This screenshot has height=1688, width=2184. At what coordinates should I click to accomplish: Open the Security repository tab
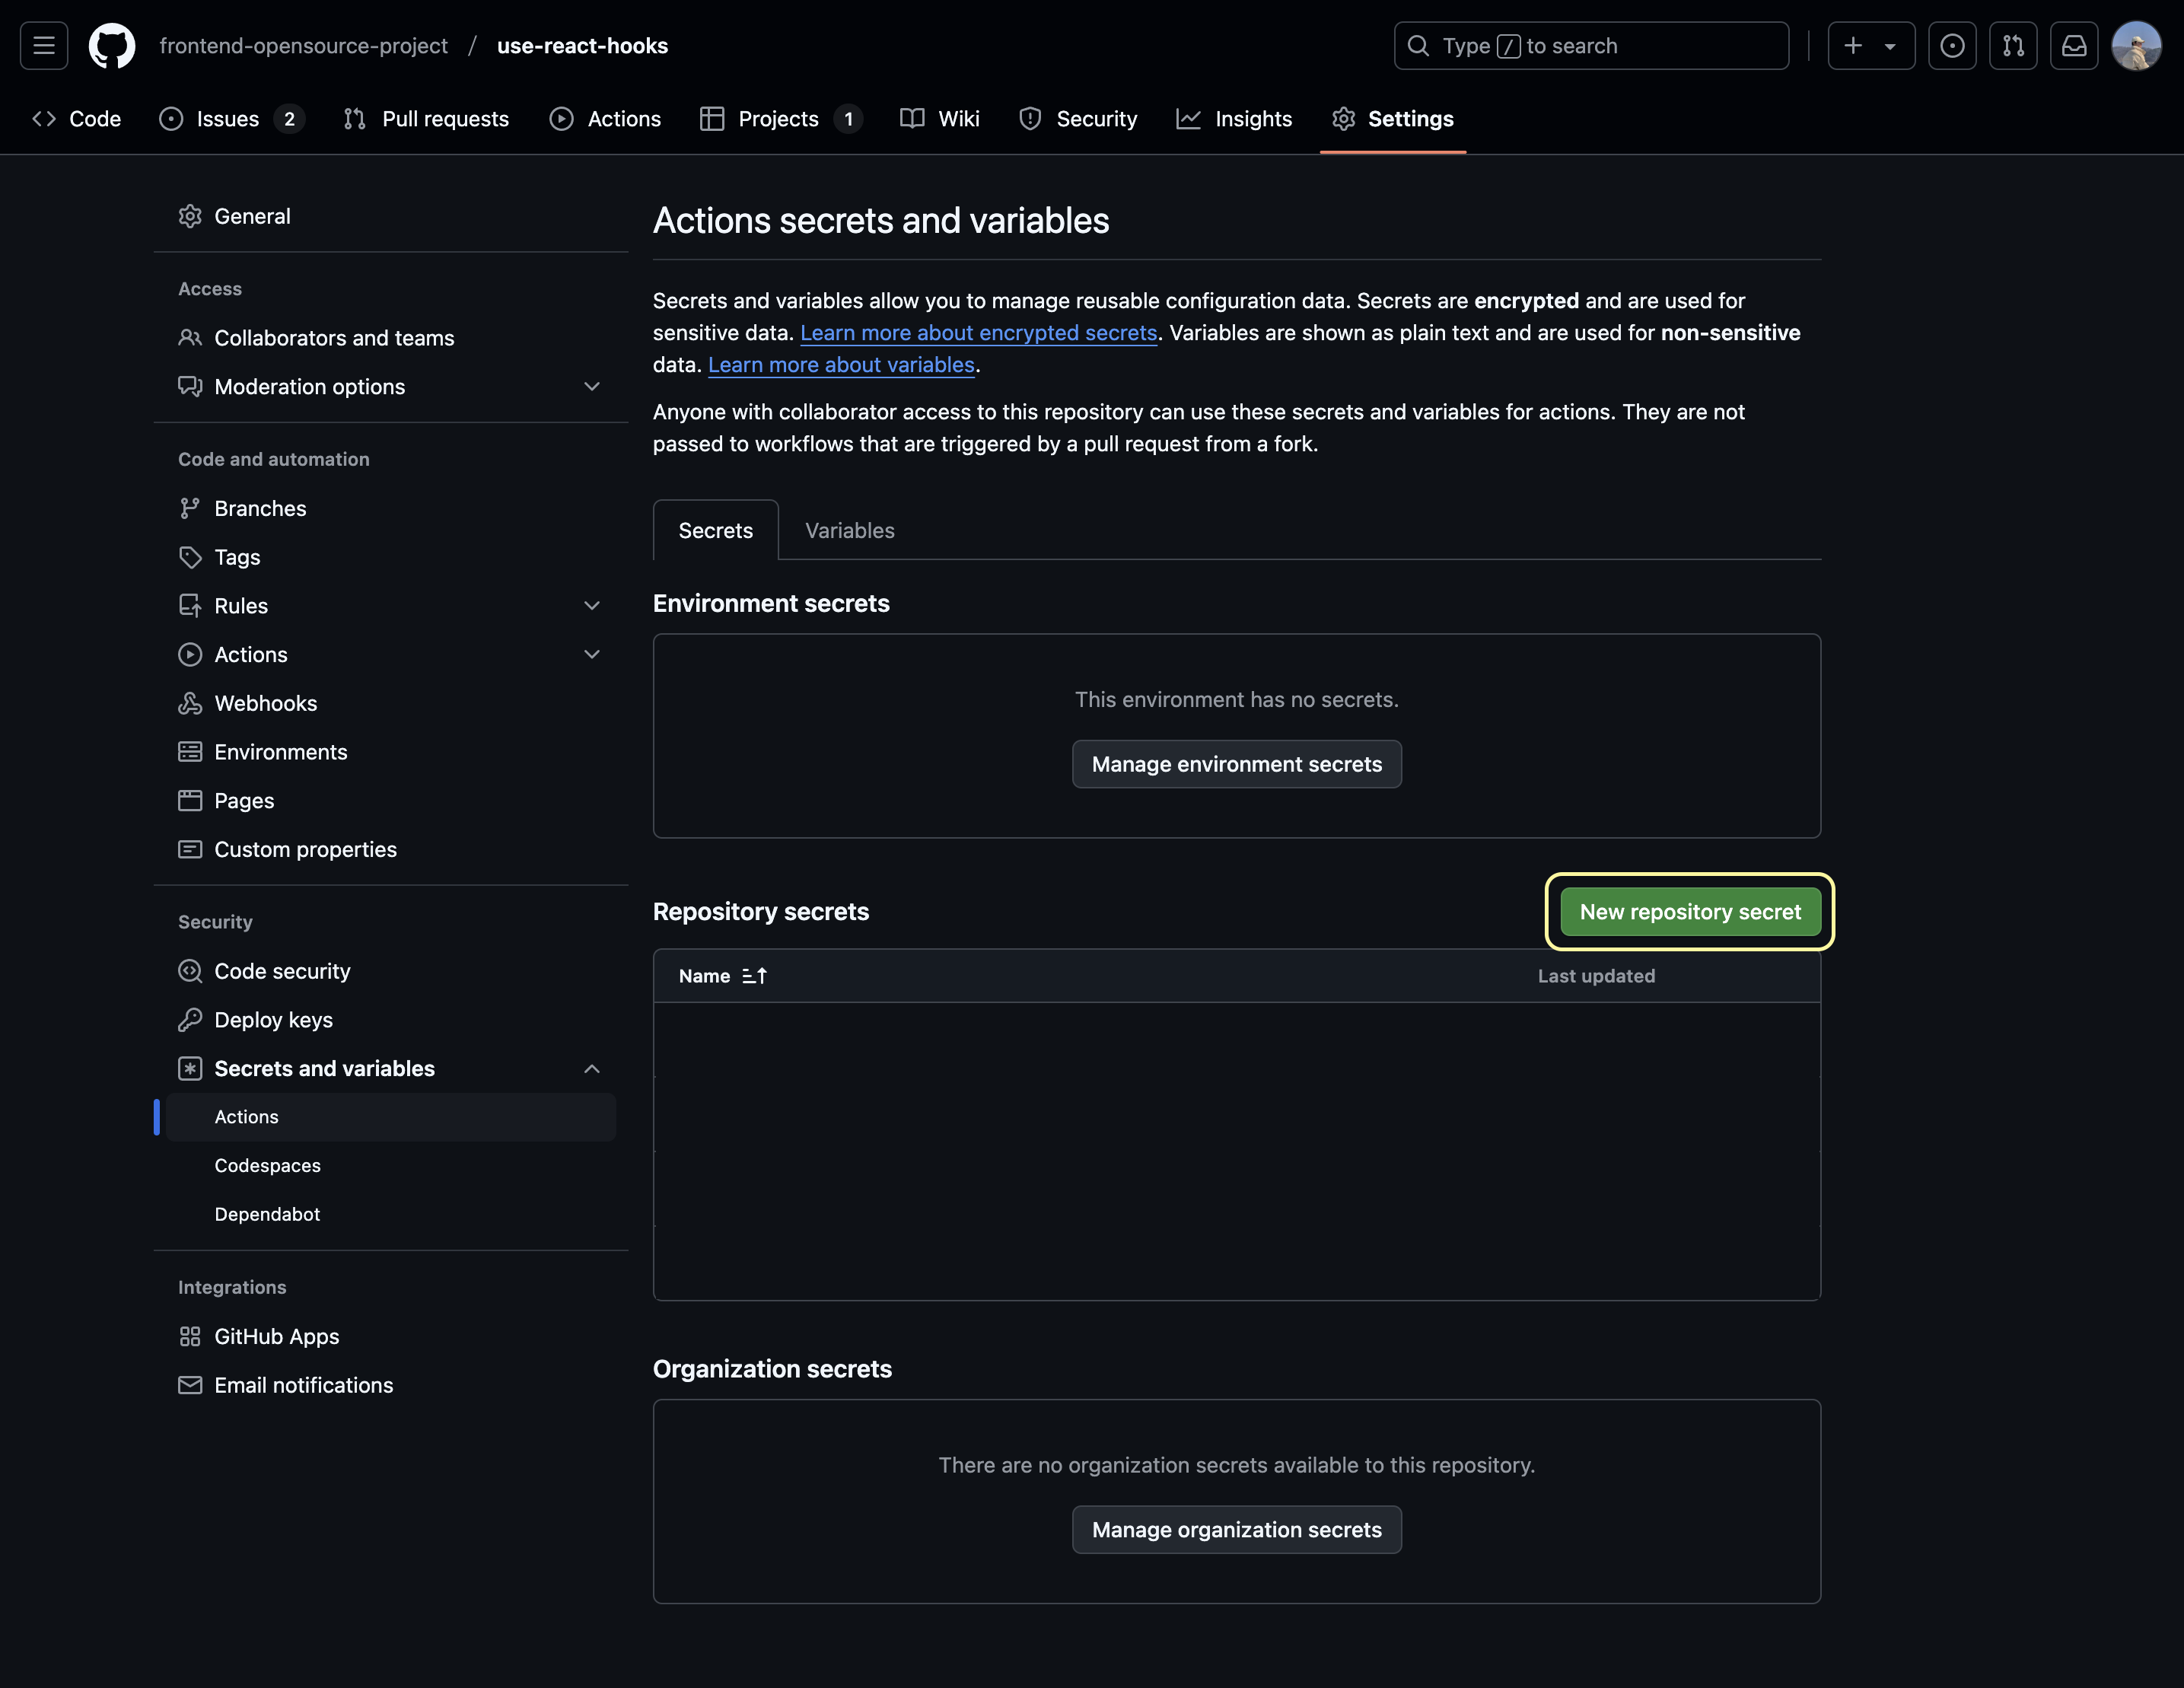pos(1078,119)
